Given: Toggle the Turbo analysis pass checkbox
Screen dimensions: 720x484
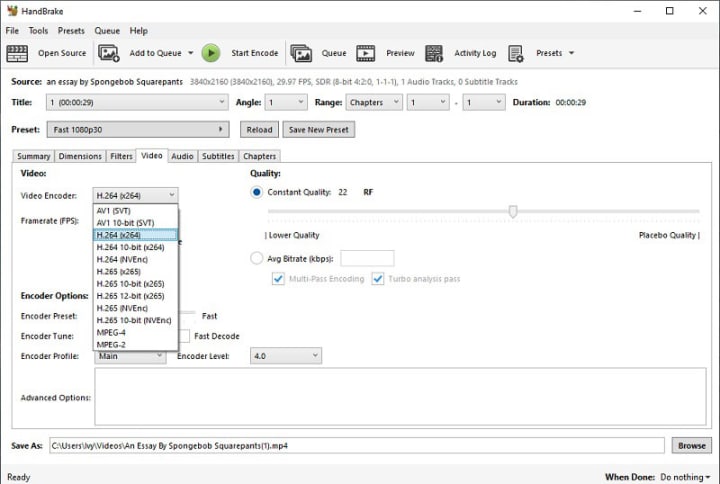Looking at the screenshot, I should point(377,279).
